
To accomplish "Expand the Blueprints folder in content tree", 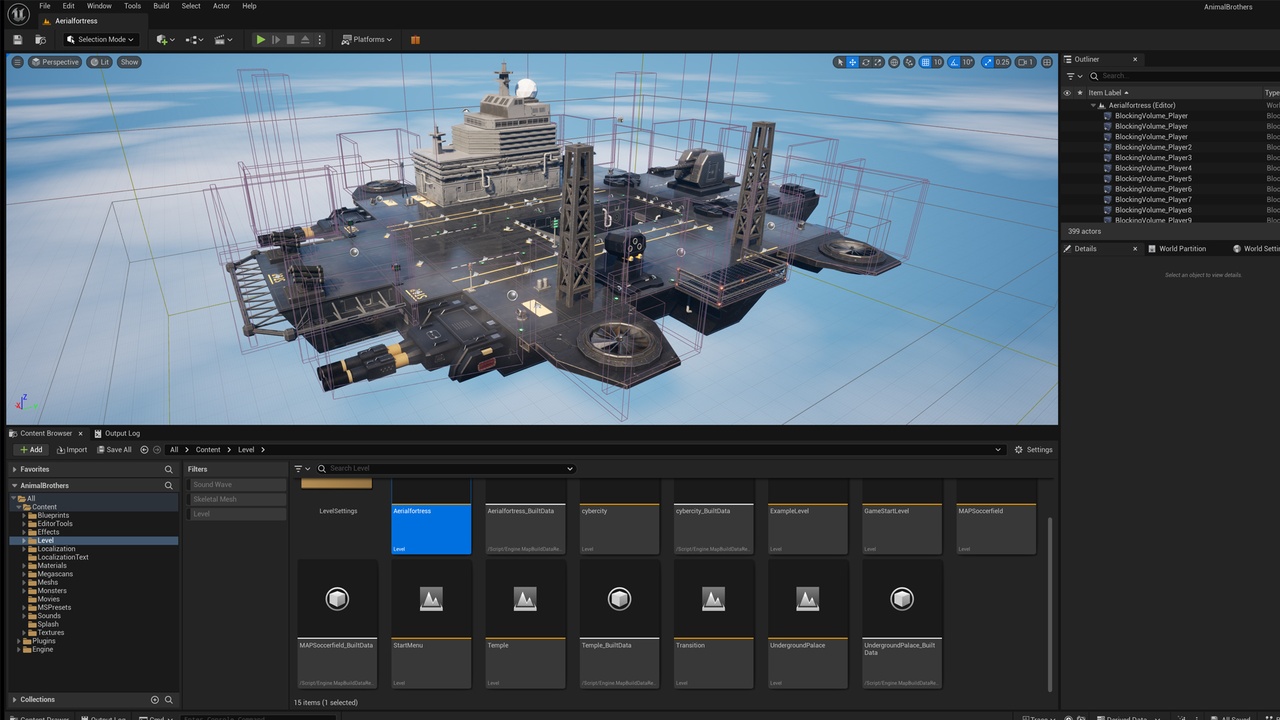I will tap(24, 516).
